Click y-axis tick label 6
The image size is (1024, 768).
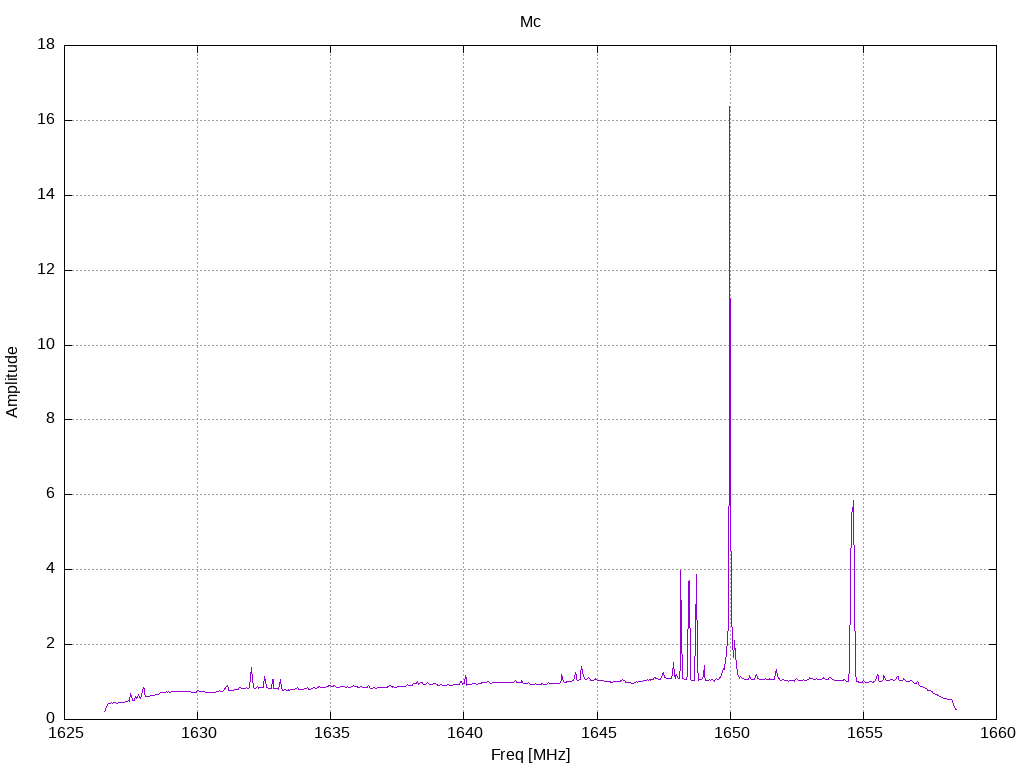tap(50, 494)
